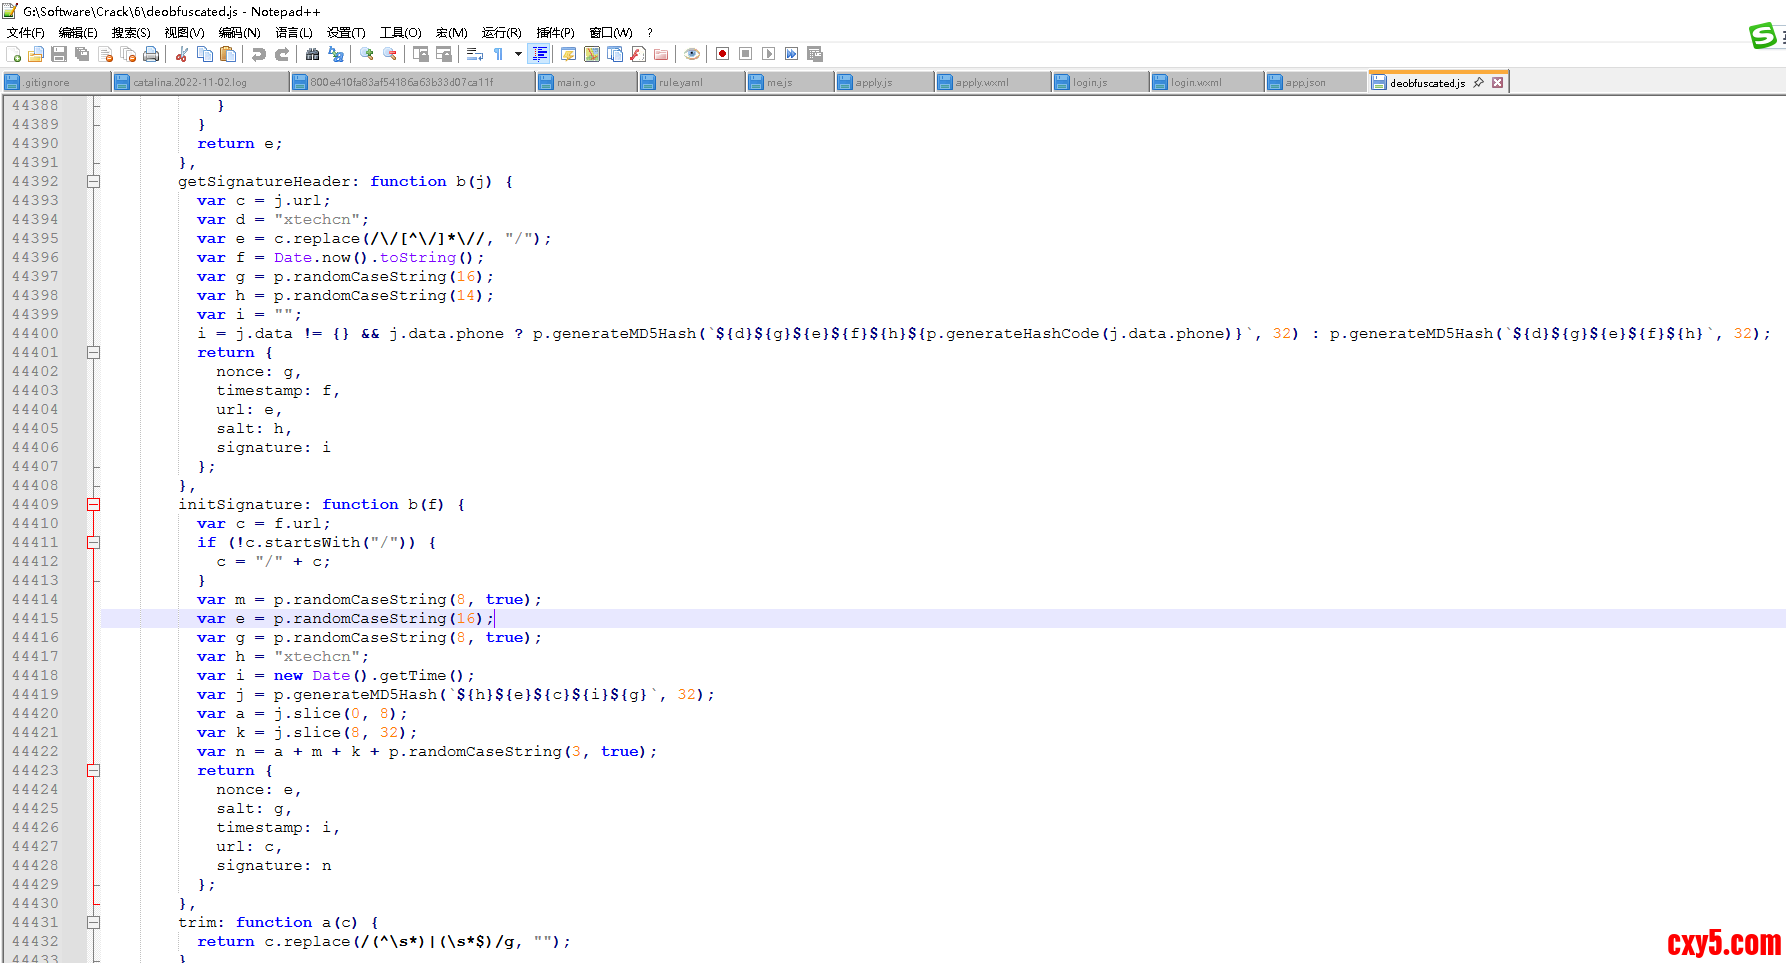The width and height of the screenshot is (1786, 963).
Task: Click the Save file toolbar icon
Action: tap(59, 54)
